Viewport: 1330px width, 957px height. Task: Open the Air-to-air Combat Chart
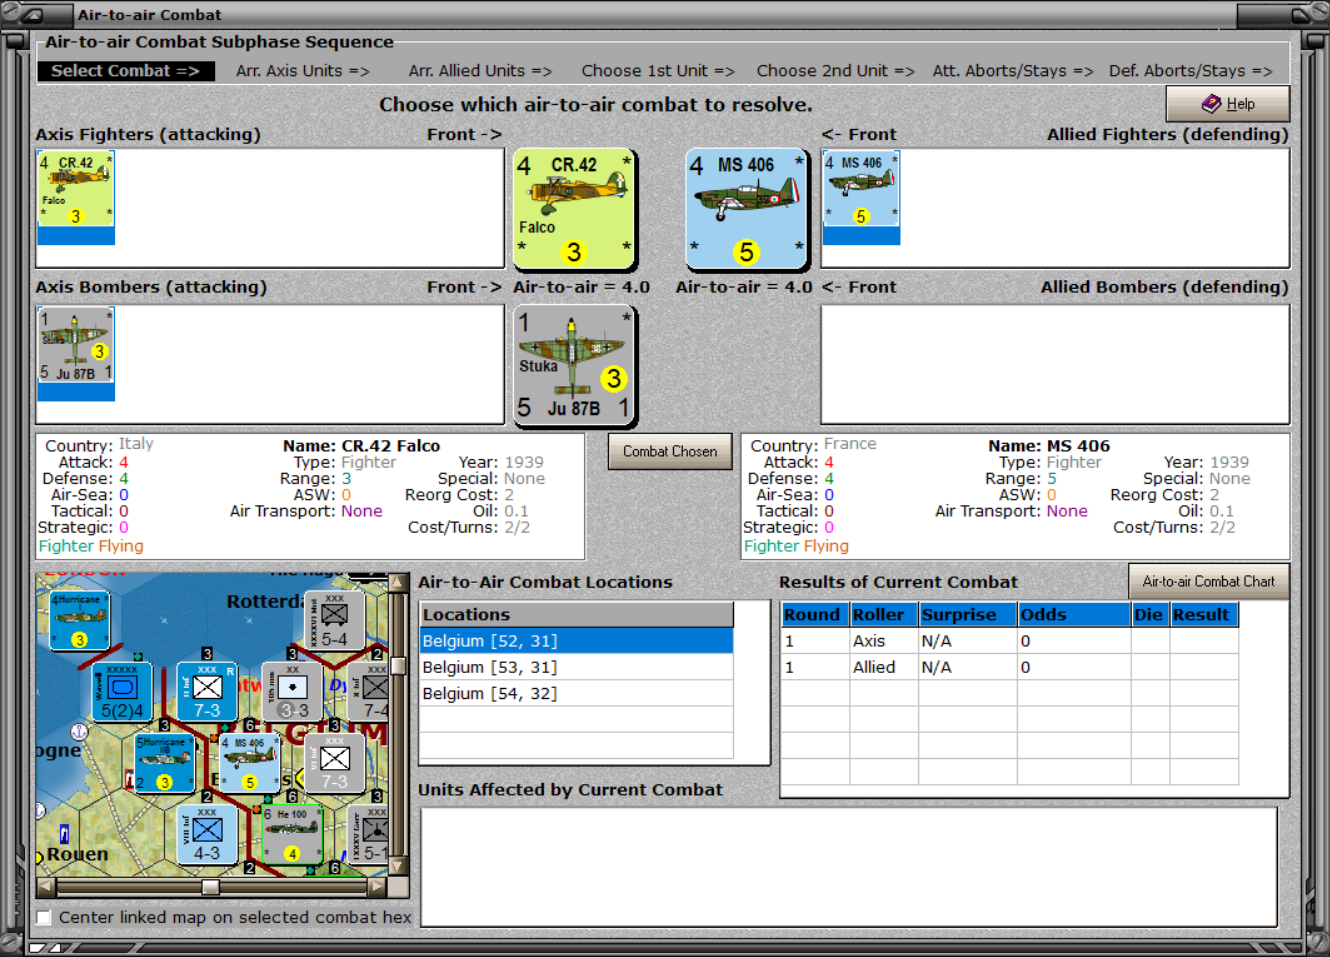[x=1208, y=581]
